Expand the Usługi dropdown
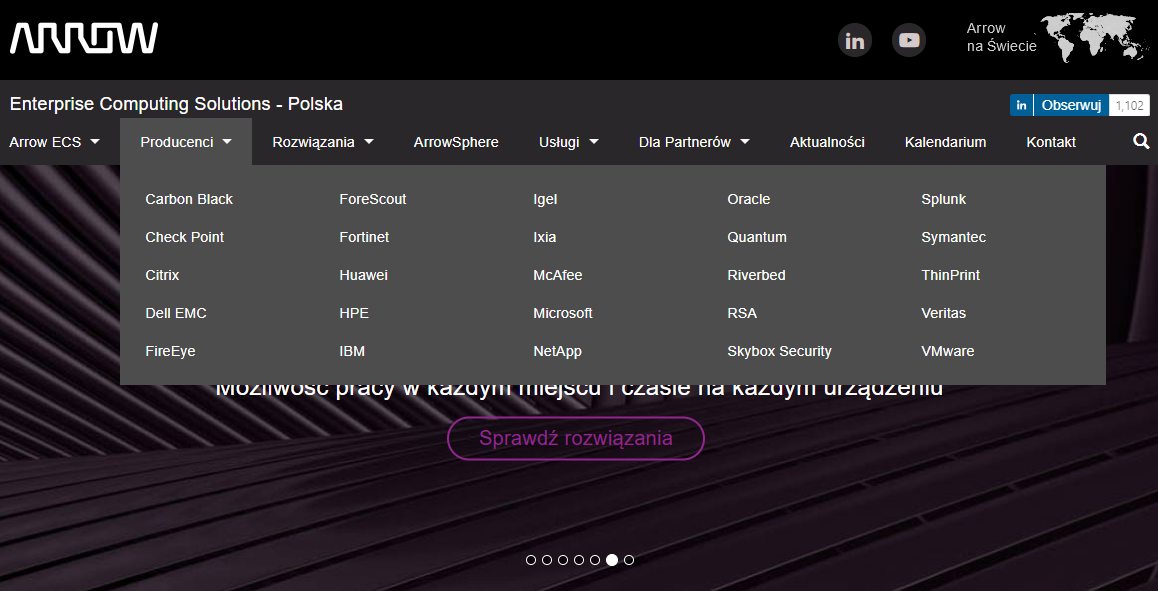The image size is (1158, 591). coord(568,142)
